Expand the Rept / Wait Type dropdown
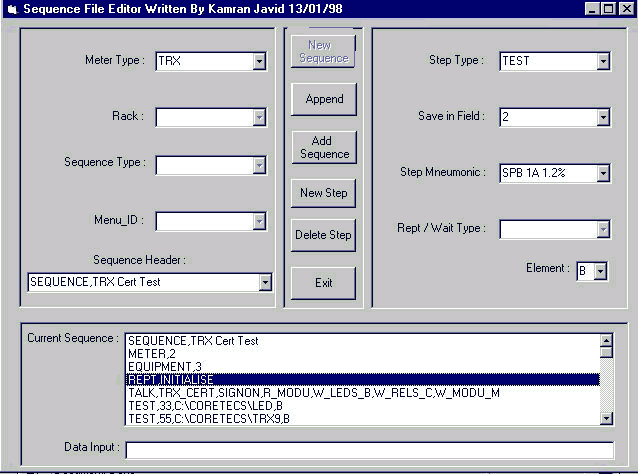 click(x=603, y=229)
